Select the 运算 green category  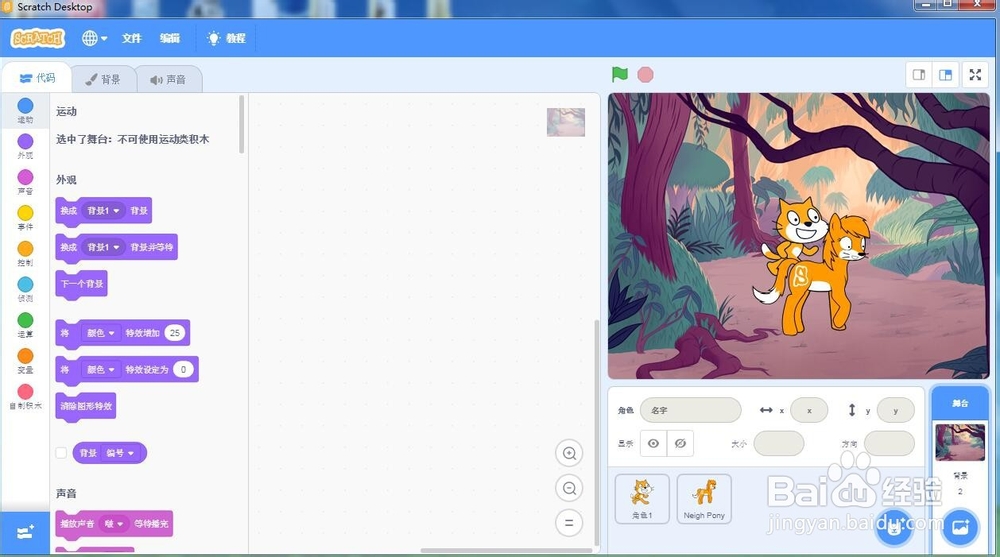point(26,324)
